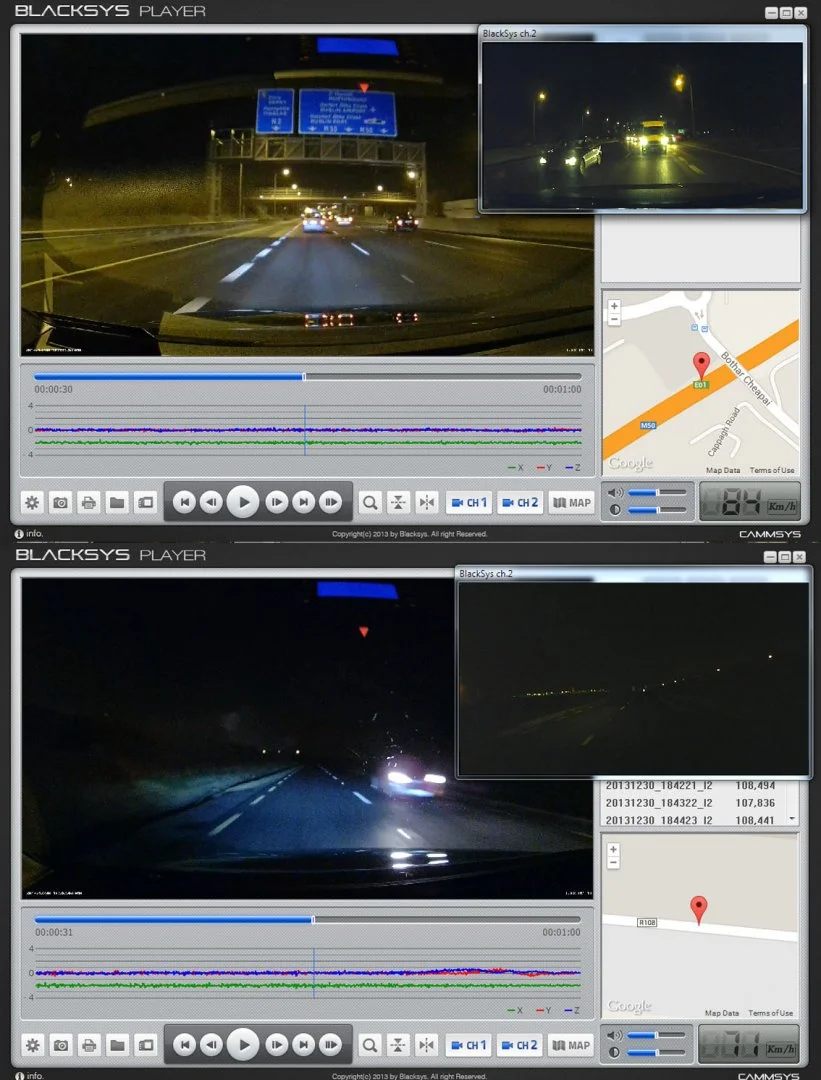The width and height of the screenshot is (821, 1080).
Task: Play video in bottom player
Action: [243, 1045]
